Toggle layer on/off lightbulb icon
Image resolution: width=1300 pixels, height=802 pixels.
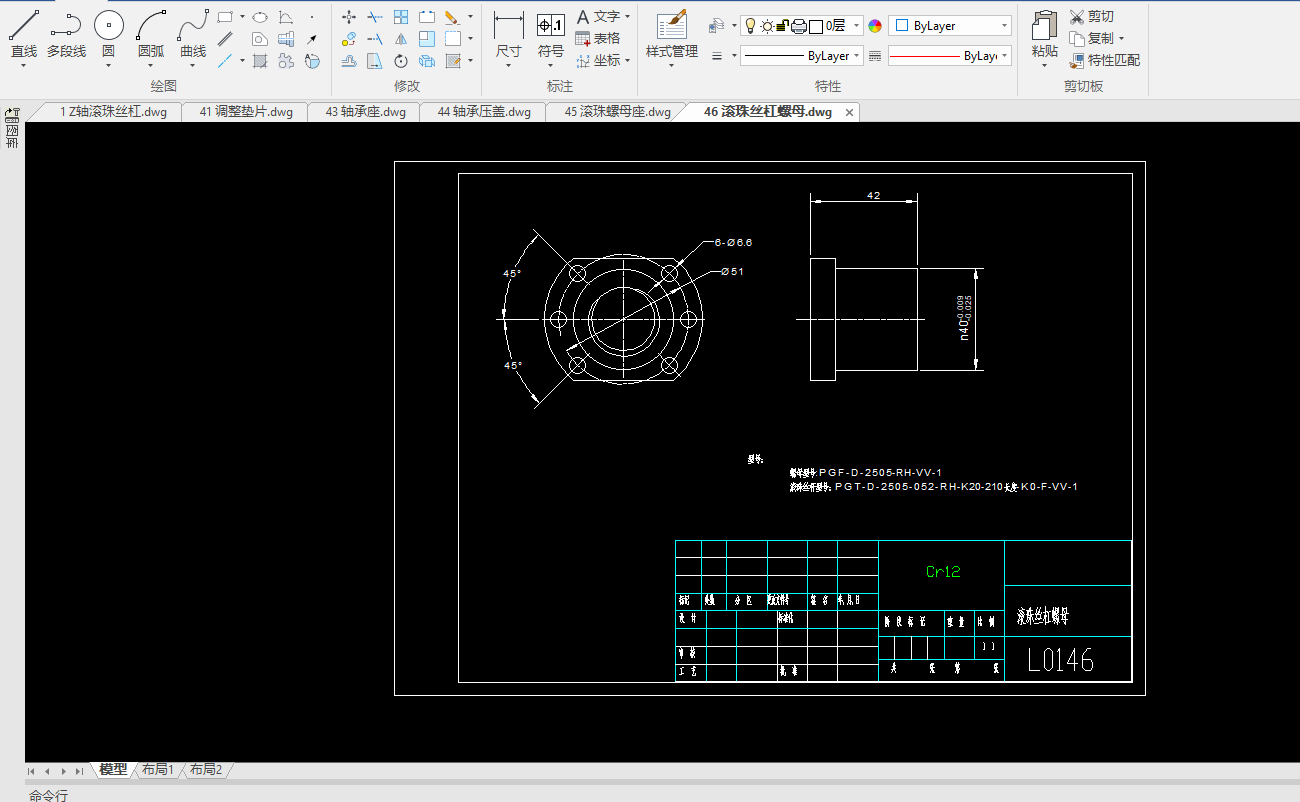point(750,26)
